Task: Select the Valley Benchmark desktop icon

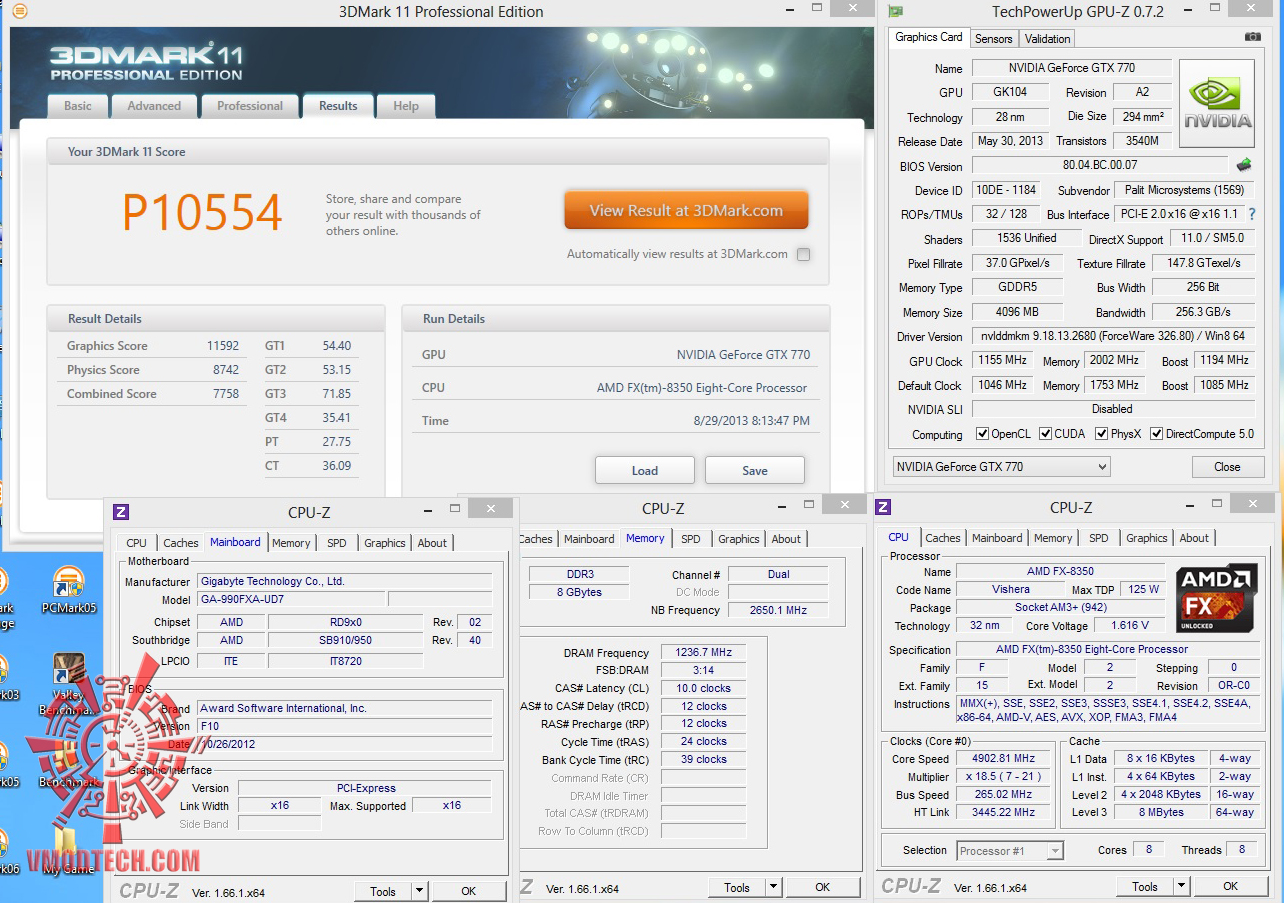Action: pyautogui.click(x=68, y=685)
